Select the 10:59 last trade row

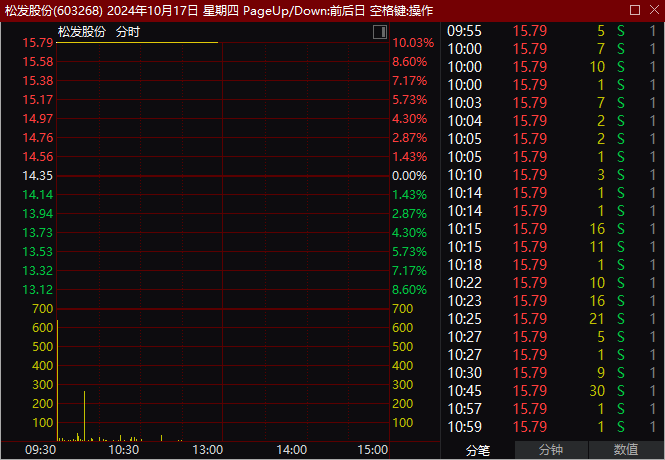[x=552, y=426]
